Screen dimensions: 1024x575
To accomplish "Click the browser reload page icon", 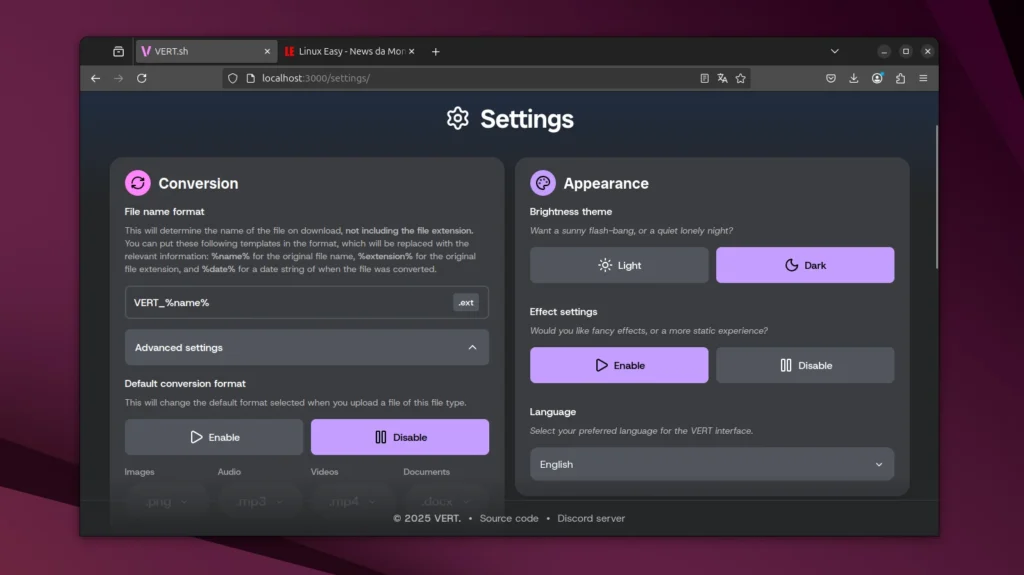I will (x=142, y=78).
